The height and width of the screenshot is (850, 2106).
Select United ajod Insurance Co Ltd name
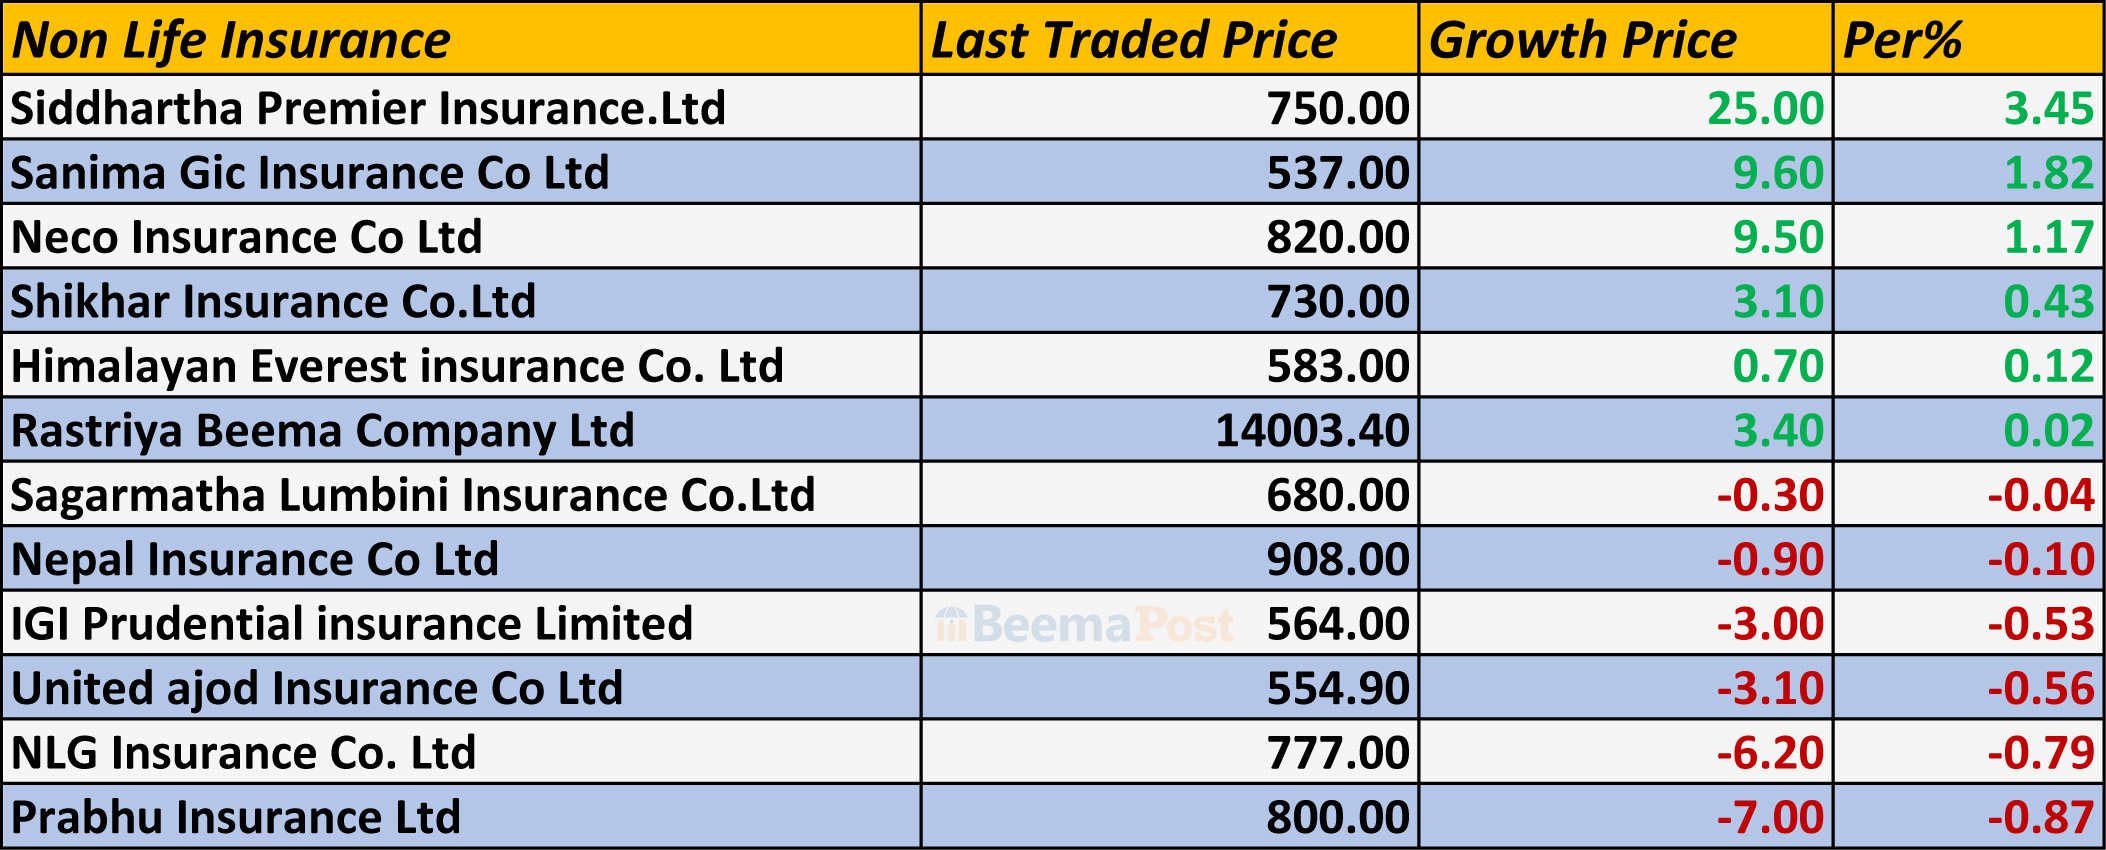click(317, 689)
